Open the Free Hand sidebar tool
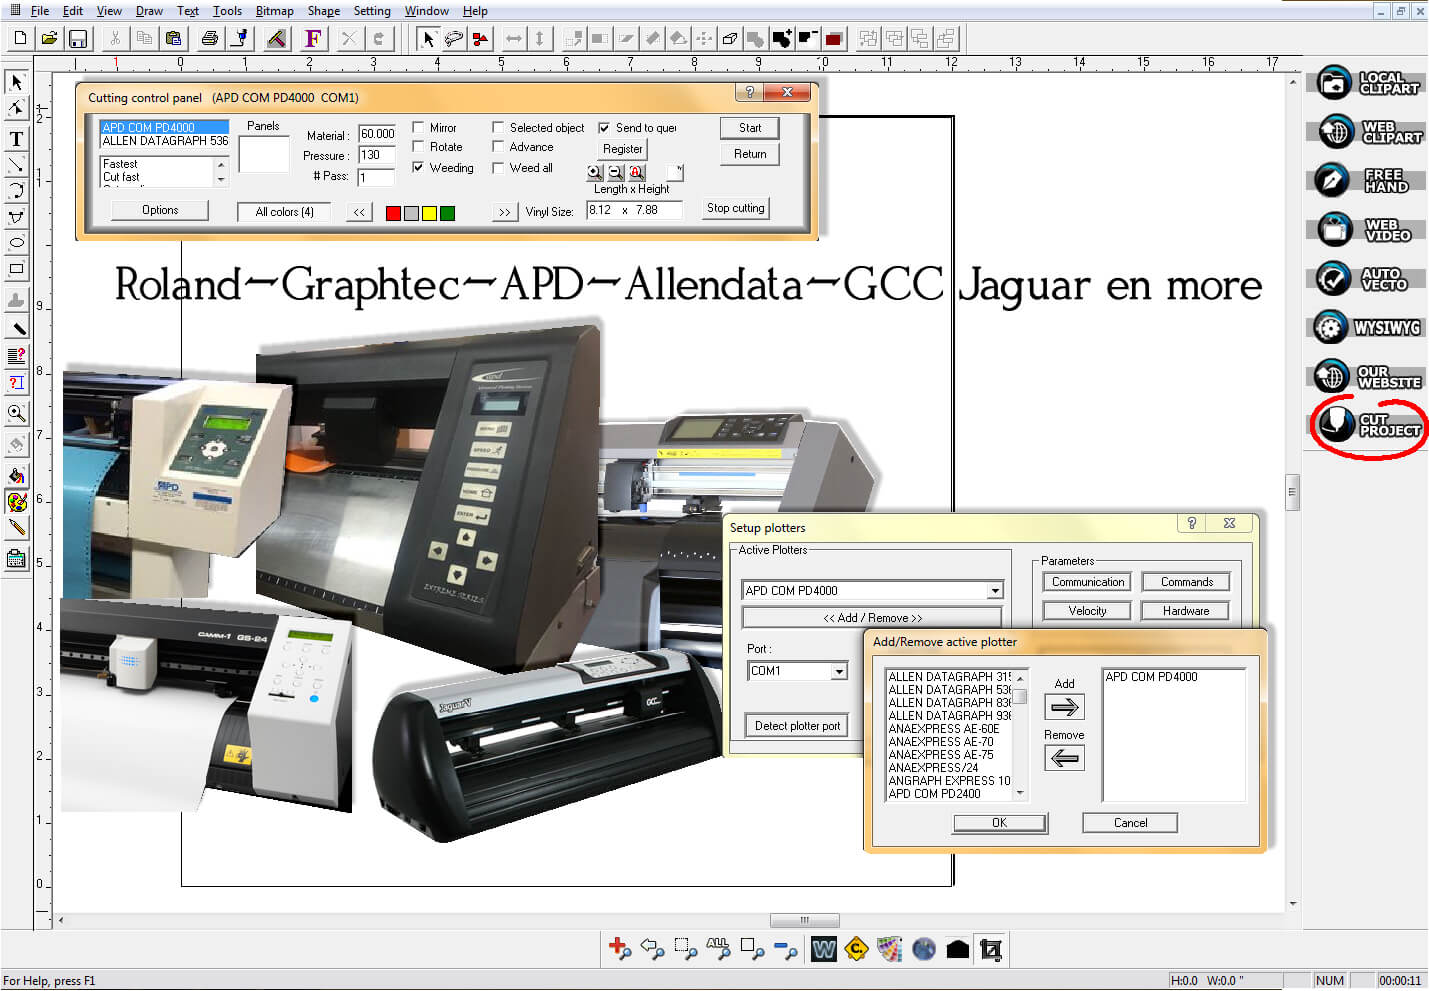The image size is (1429, 991). pyautogui.click(x=1366, y=180)
